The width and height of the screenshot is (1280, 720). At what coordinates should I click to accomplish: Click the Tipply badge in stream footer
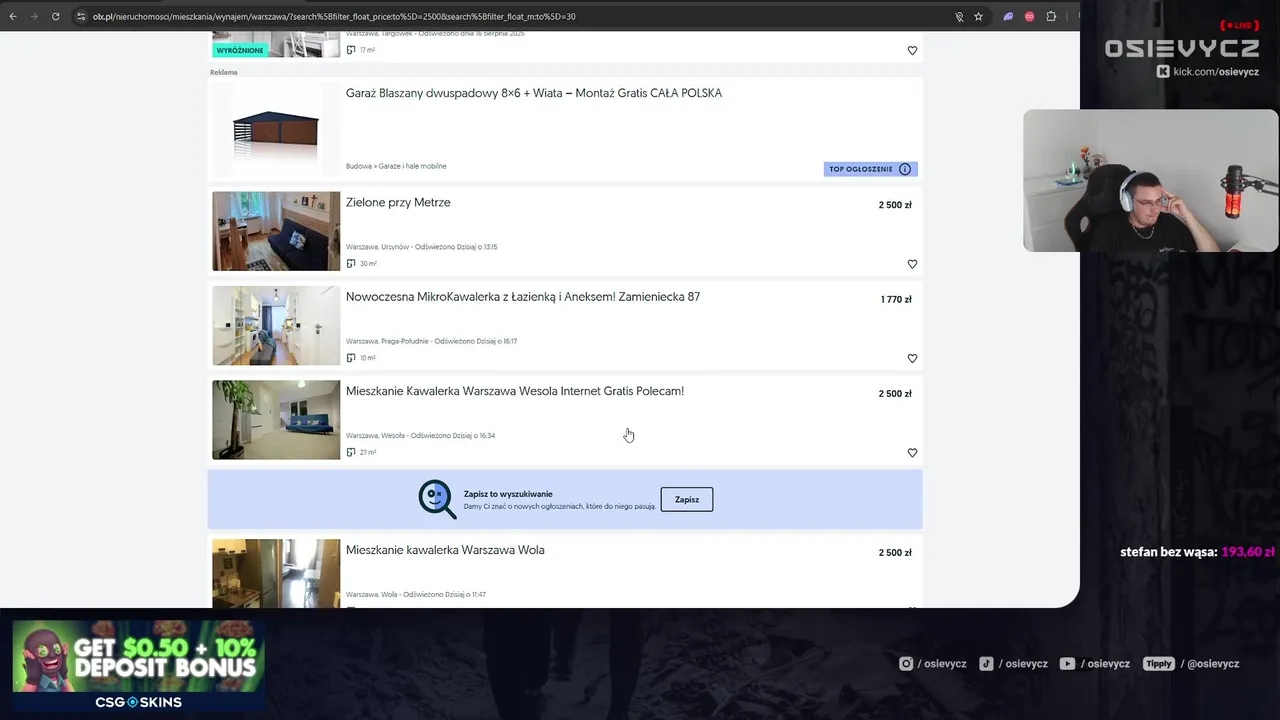1158,663
